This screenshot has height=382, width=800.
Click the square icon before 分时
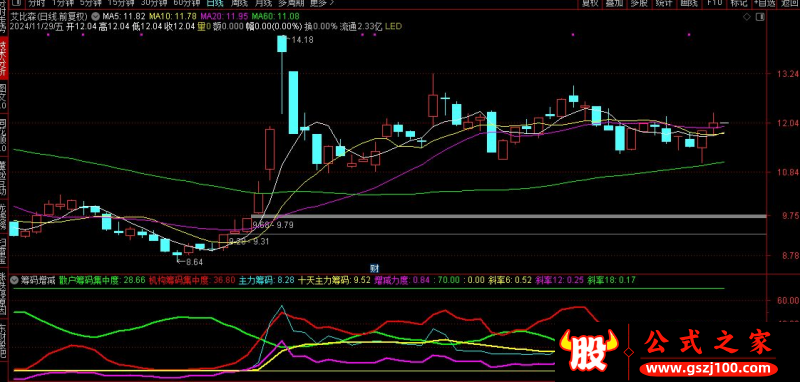(15, 3)
